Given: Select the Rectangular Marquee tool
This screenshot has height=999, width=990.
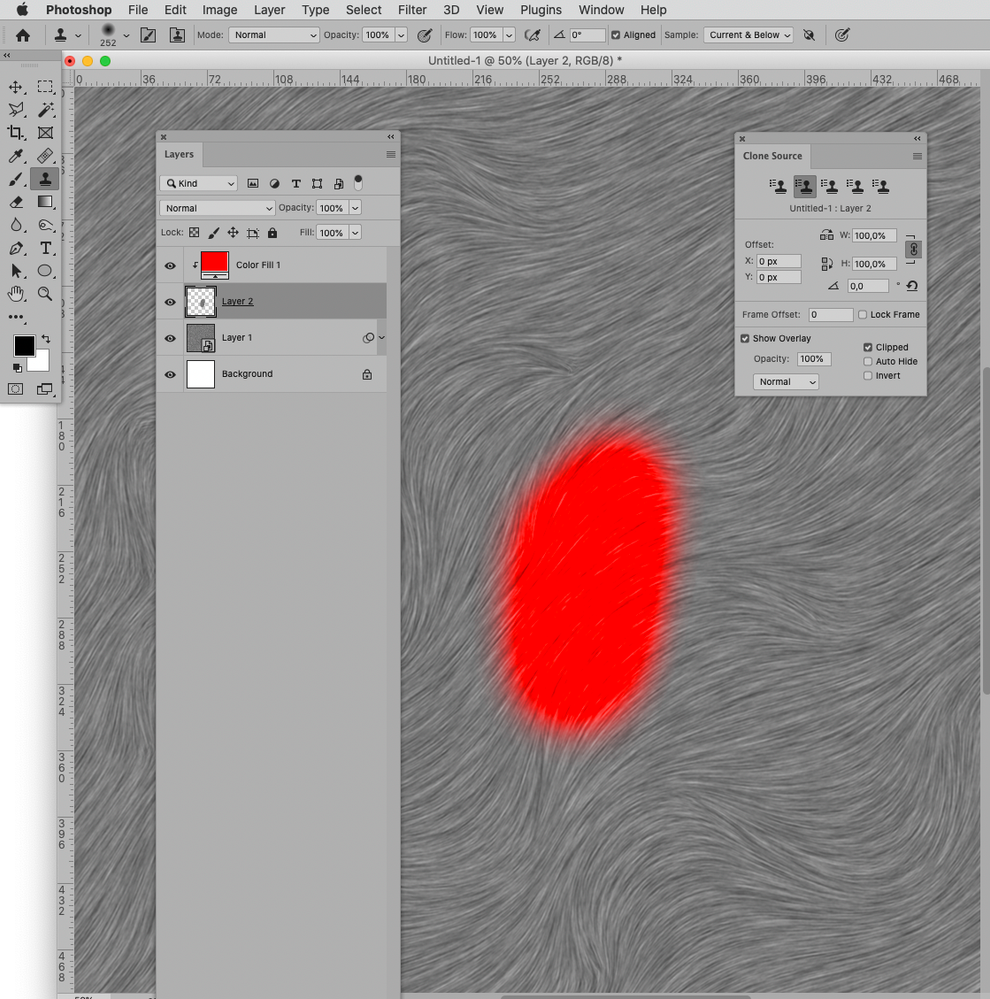Looking at the screenshot, I should [45, 87].
